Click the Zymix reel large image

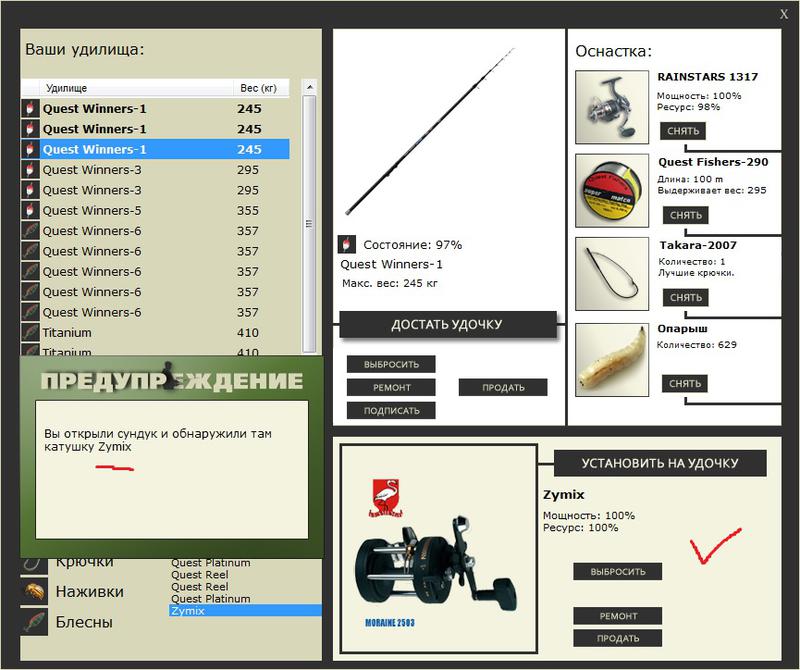click(438, 549)
